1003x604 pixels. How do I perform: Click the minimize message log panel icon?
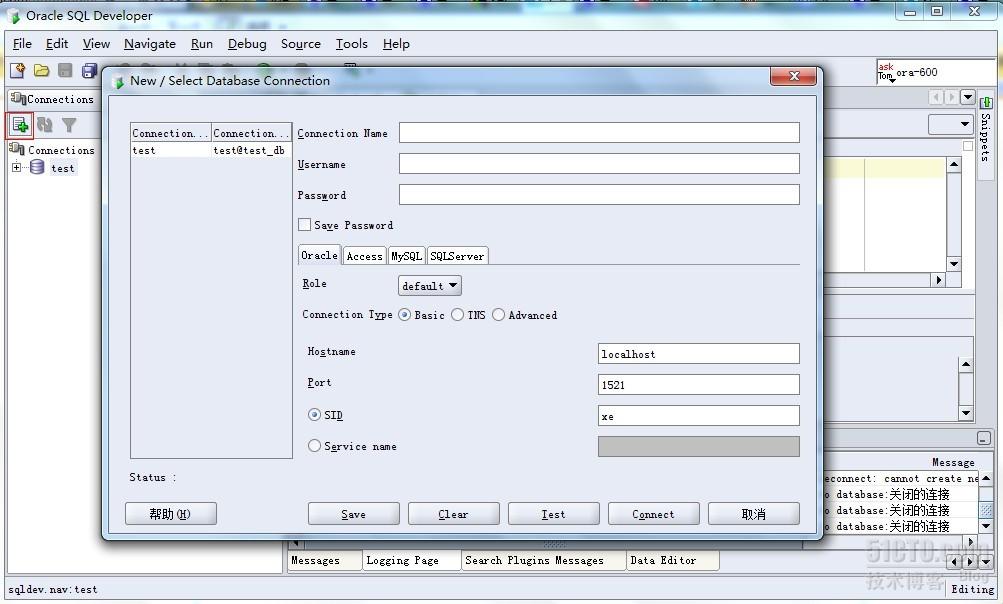(x=983, y=438)
